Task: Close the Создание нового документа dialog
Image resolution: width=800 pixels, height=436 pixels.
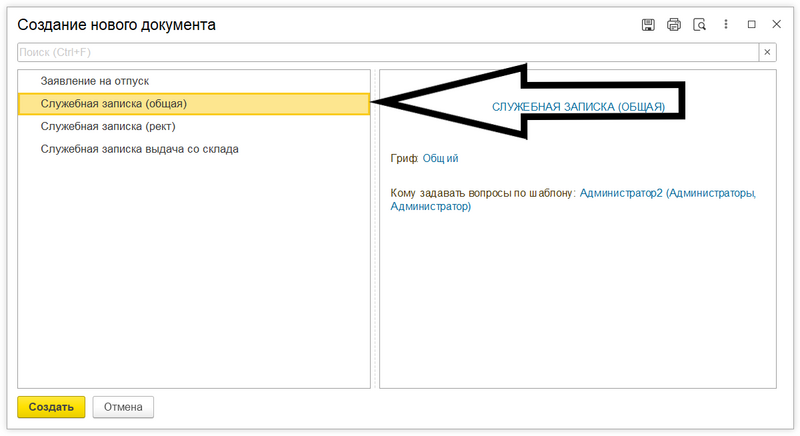Action: click(x=777, y=24)
